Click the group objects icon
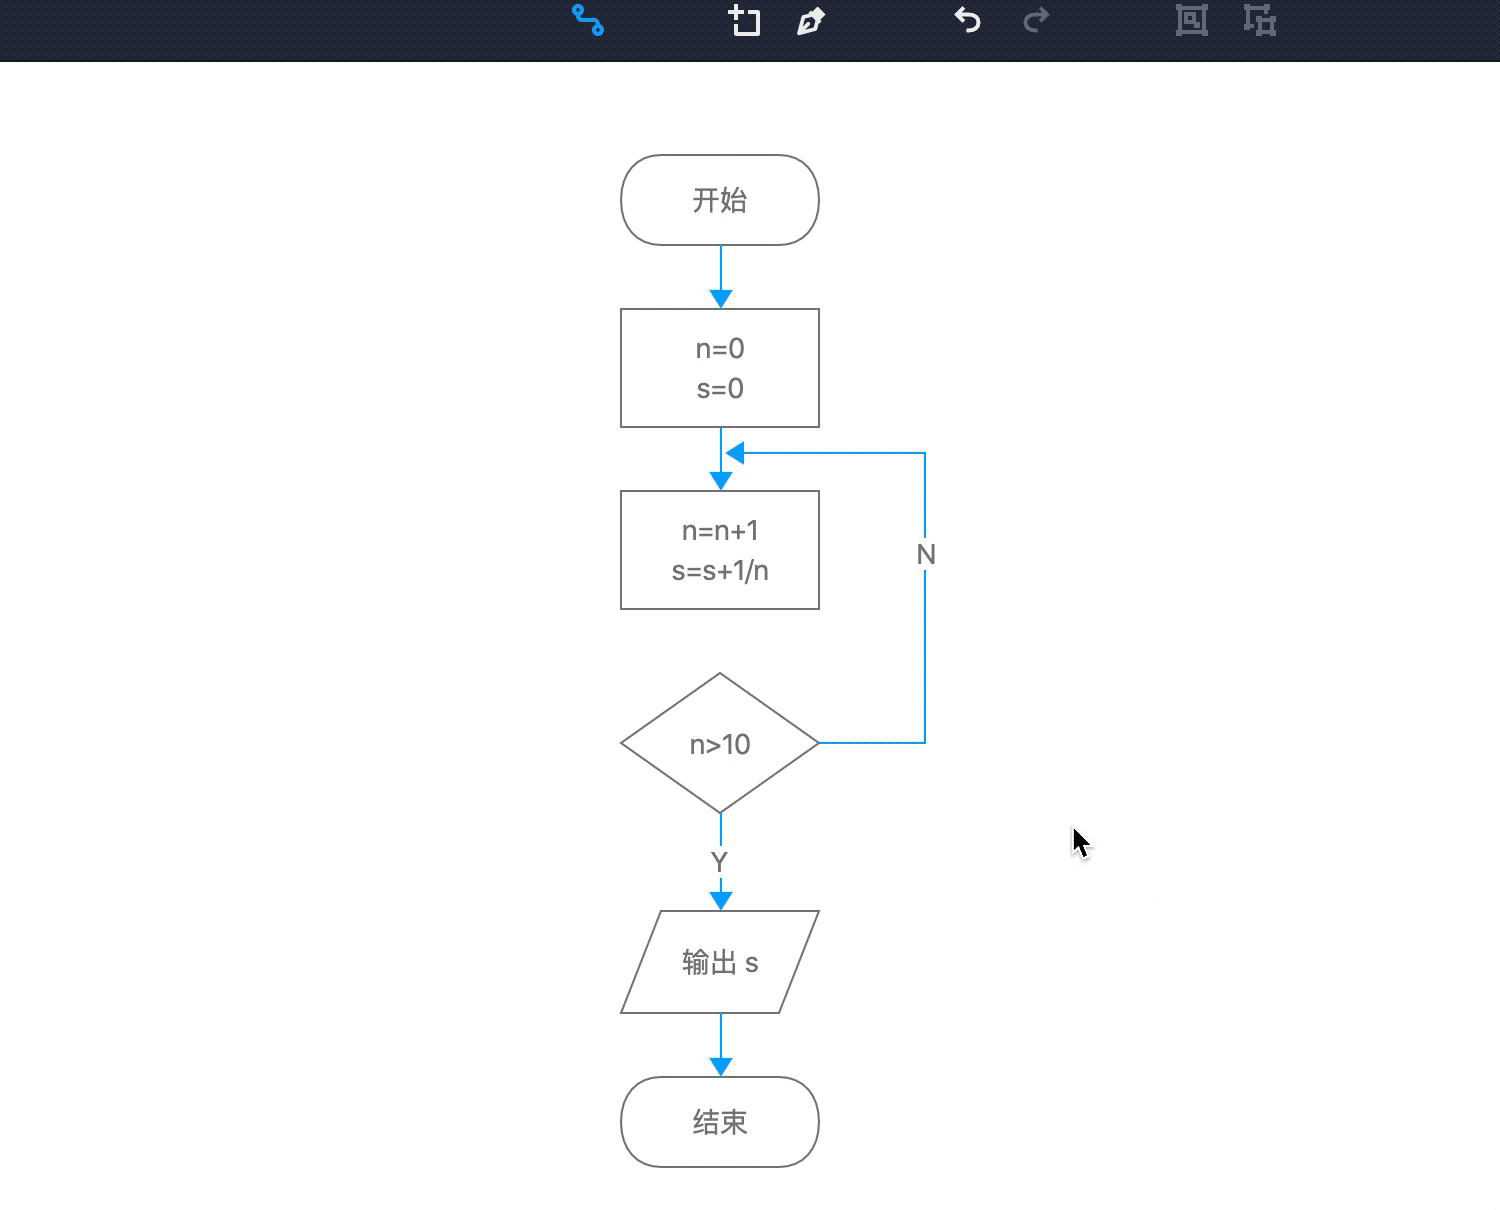 click(x=1191, y=20)
